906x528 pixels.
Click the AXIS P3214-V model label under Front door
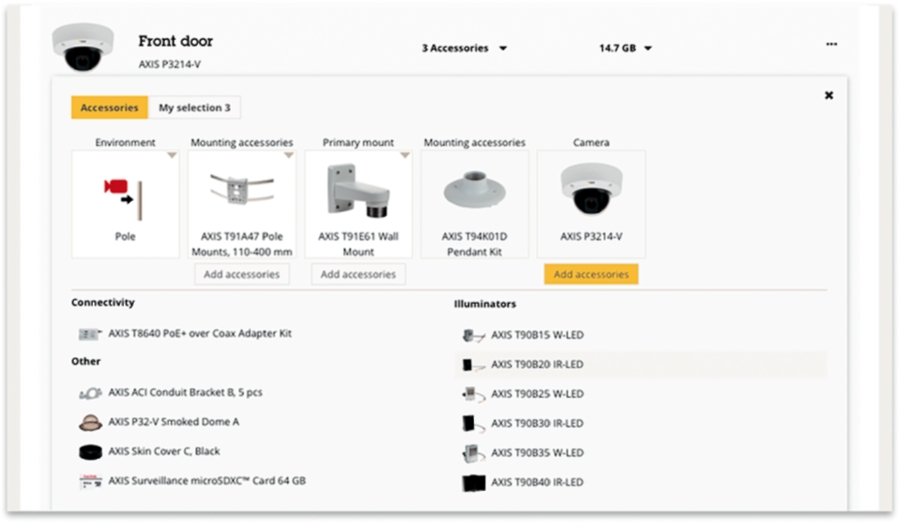[x=169, y=64]
